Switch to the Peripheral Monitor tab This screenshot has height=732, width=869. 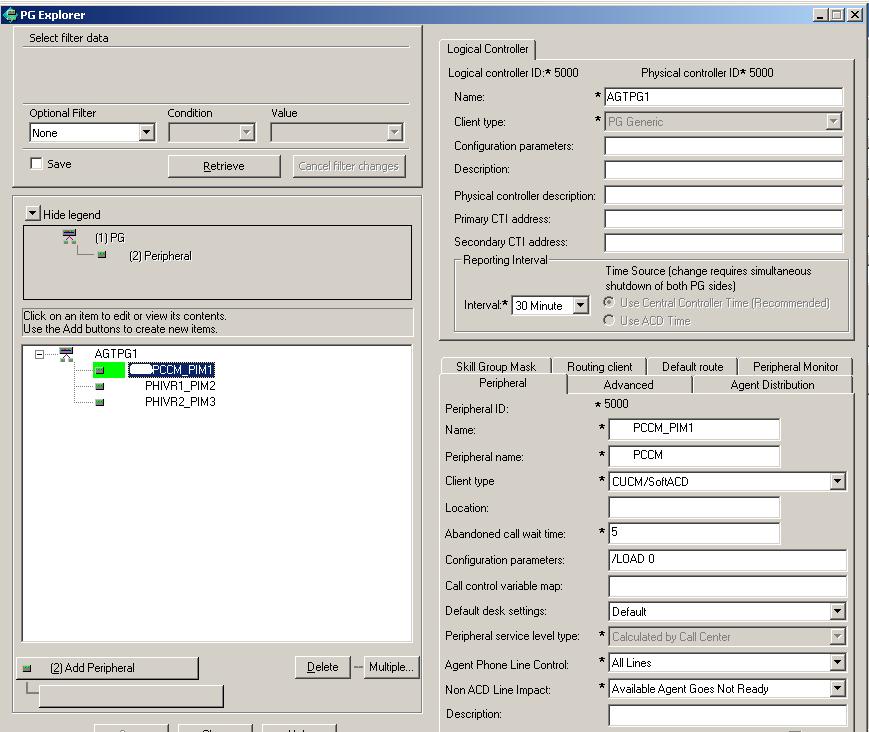795,366
